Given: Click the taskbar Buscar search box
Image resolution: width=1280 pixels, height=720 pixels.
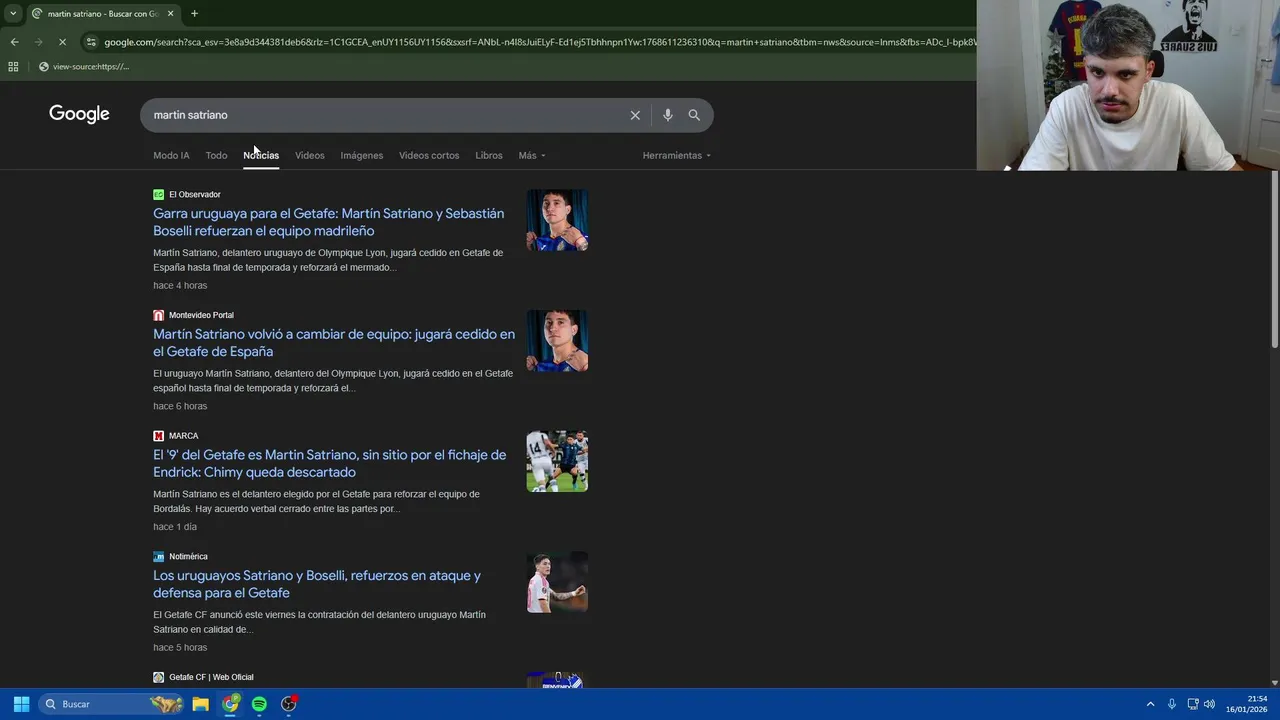Looking at the screenshot, I should pyautogui.click(x=112, y=704).
